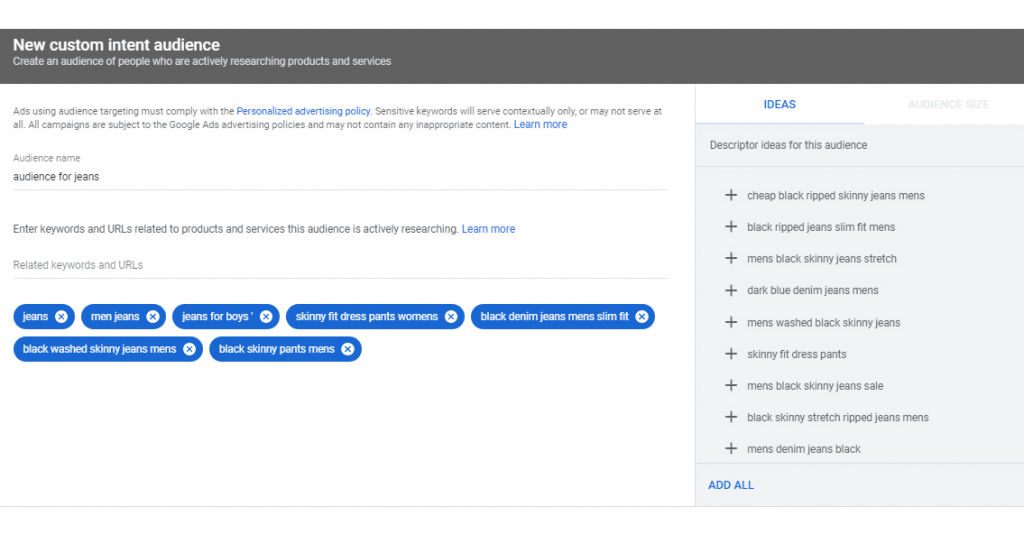Open the Personalized advertising policy link
The width and height of the screenshot is (1024, 534).
(x=303, y=111)
